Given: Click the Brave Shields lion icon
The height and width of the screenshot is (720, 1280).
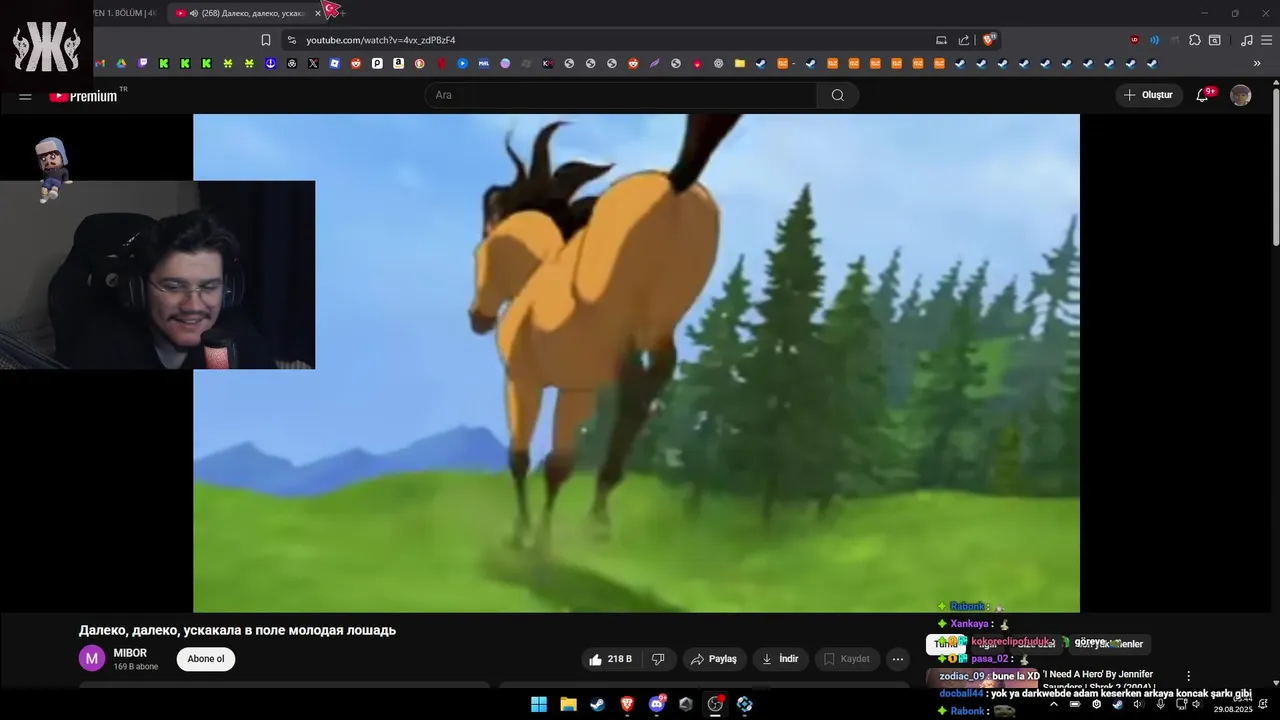Looking at the screenshot, I should pyautogui.click(x=988, y=40).
